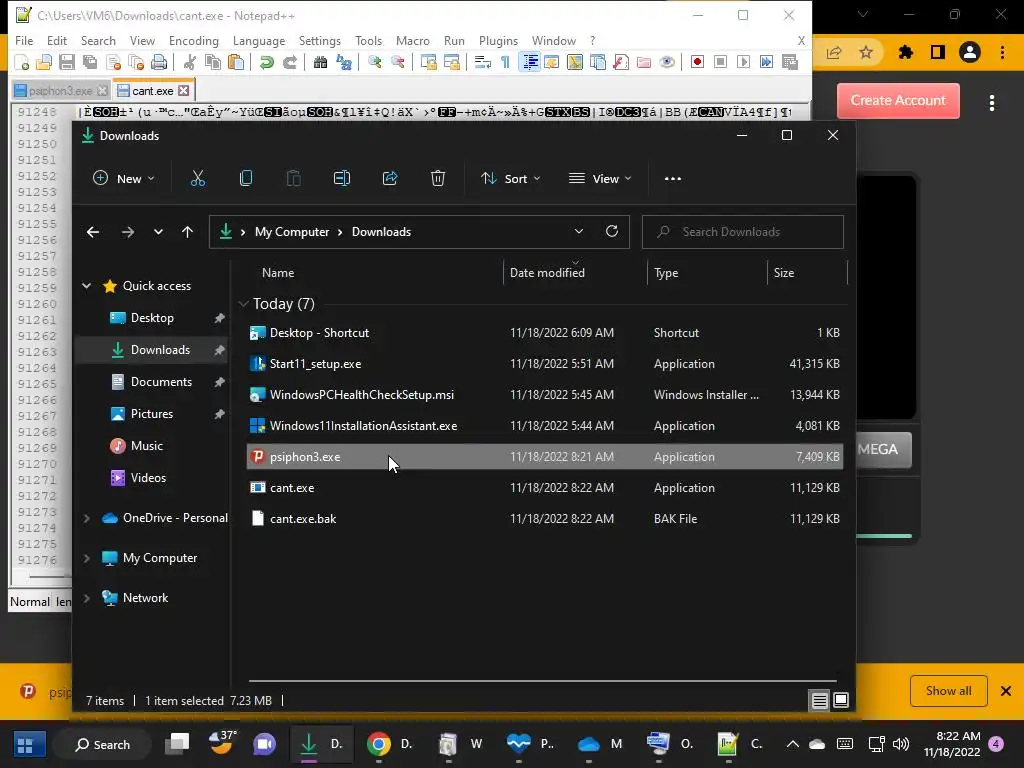Click the Redo arrow in Notepad++ toolbar

(x=290, y=62)
